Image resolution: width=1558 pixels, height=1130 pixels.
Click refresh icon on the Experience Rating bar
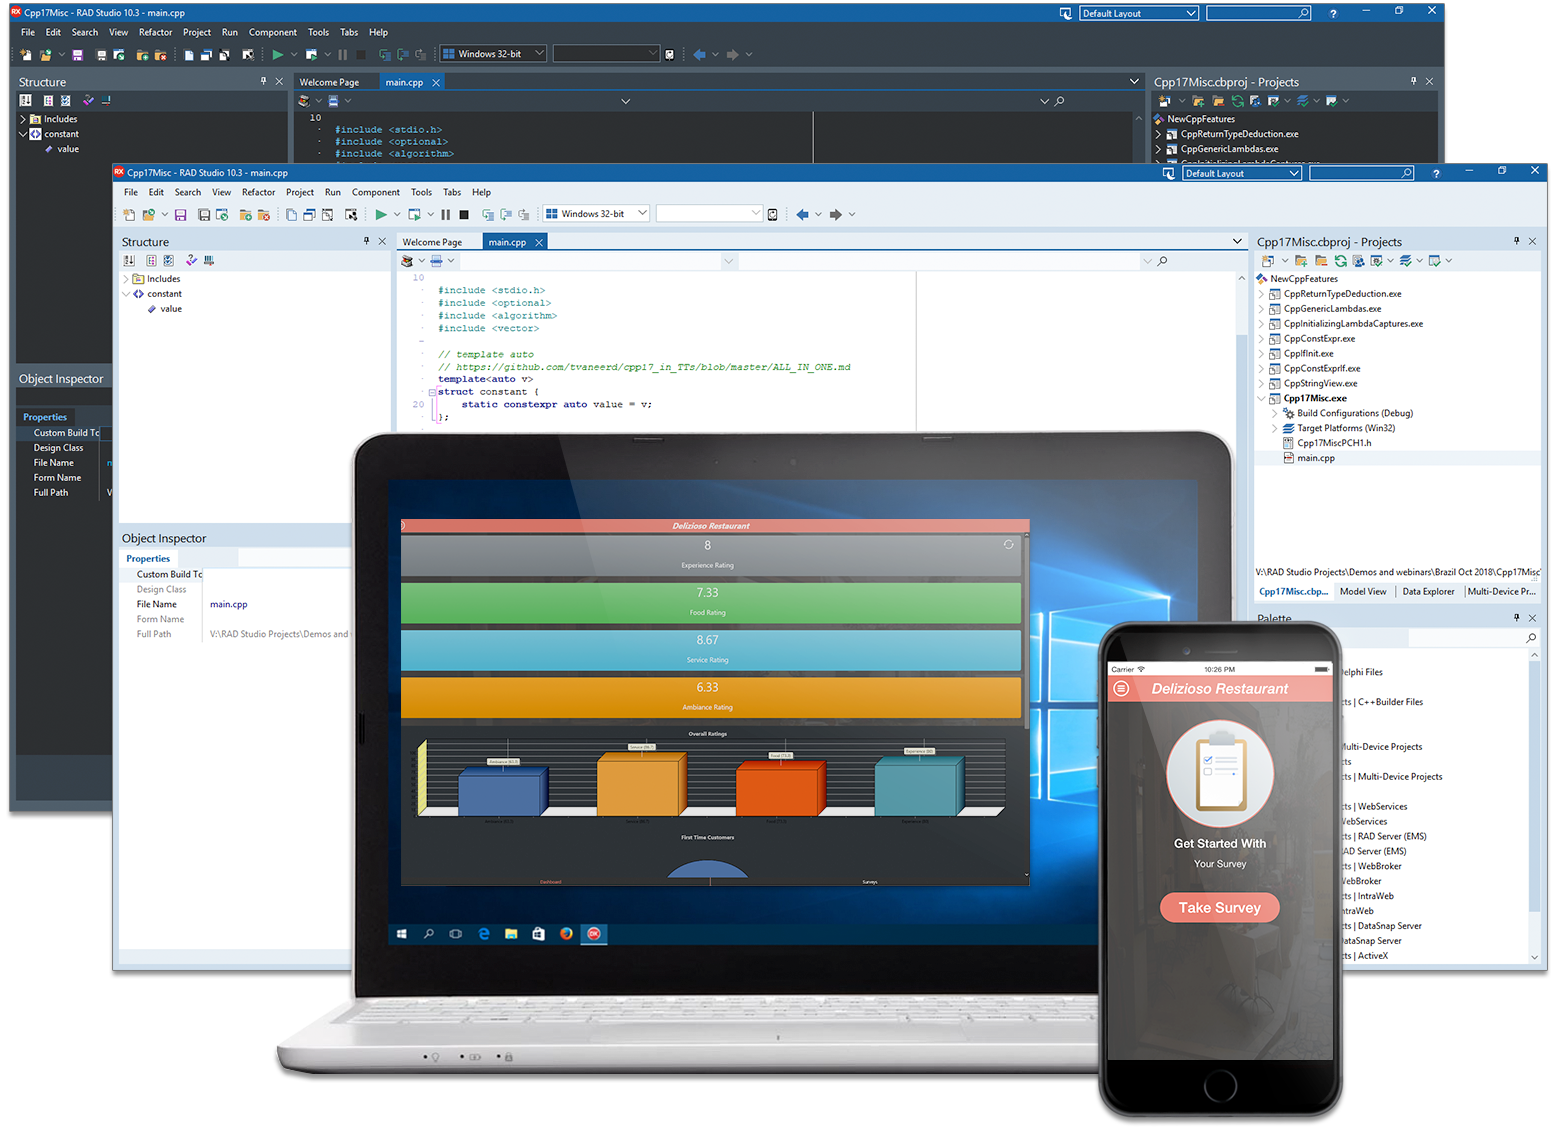[x=1008, y=545]
